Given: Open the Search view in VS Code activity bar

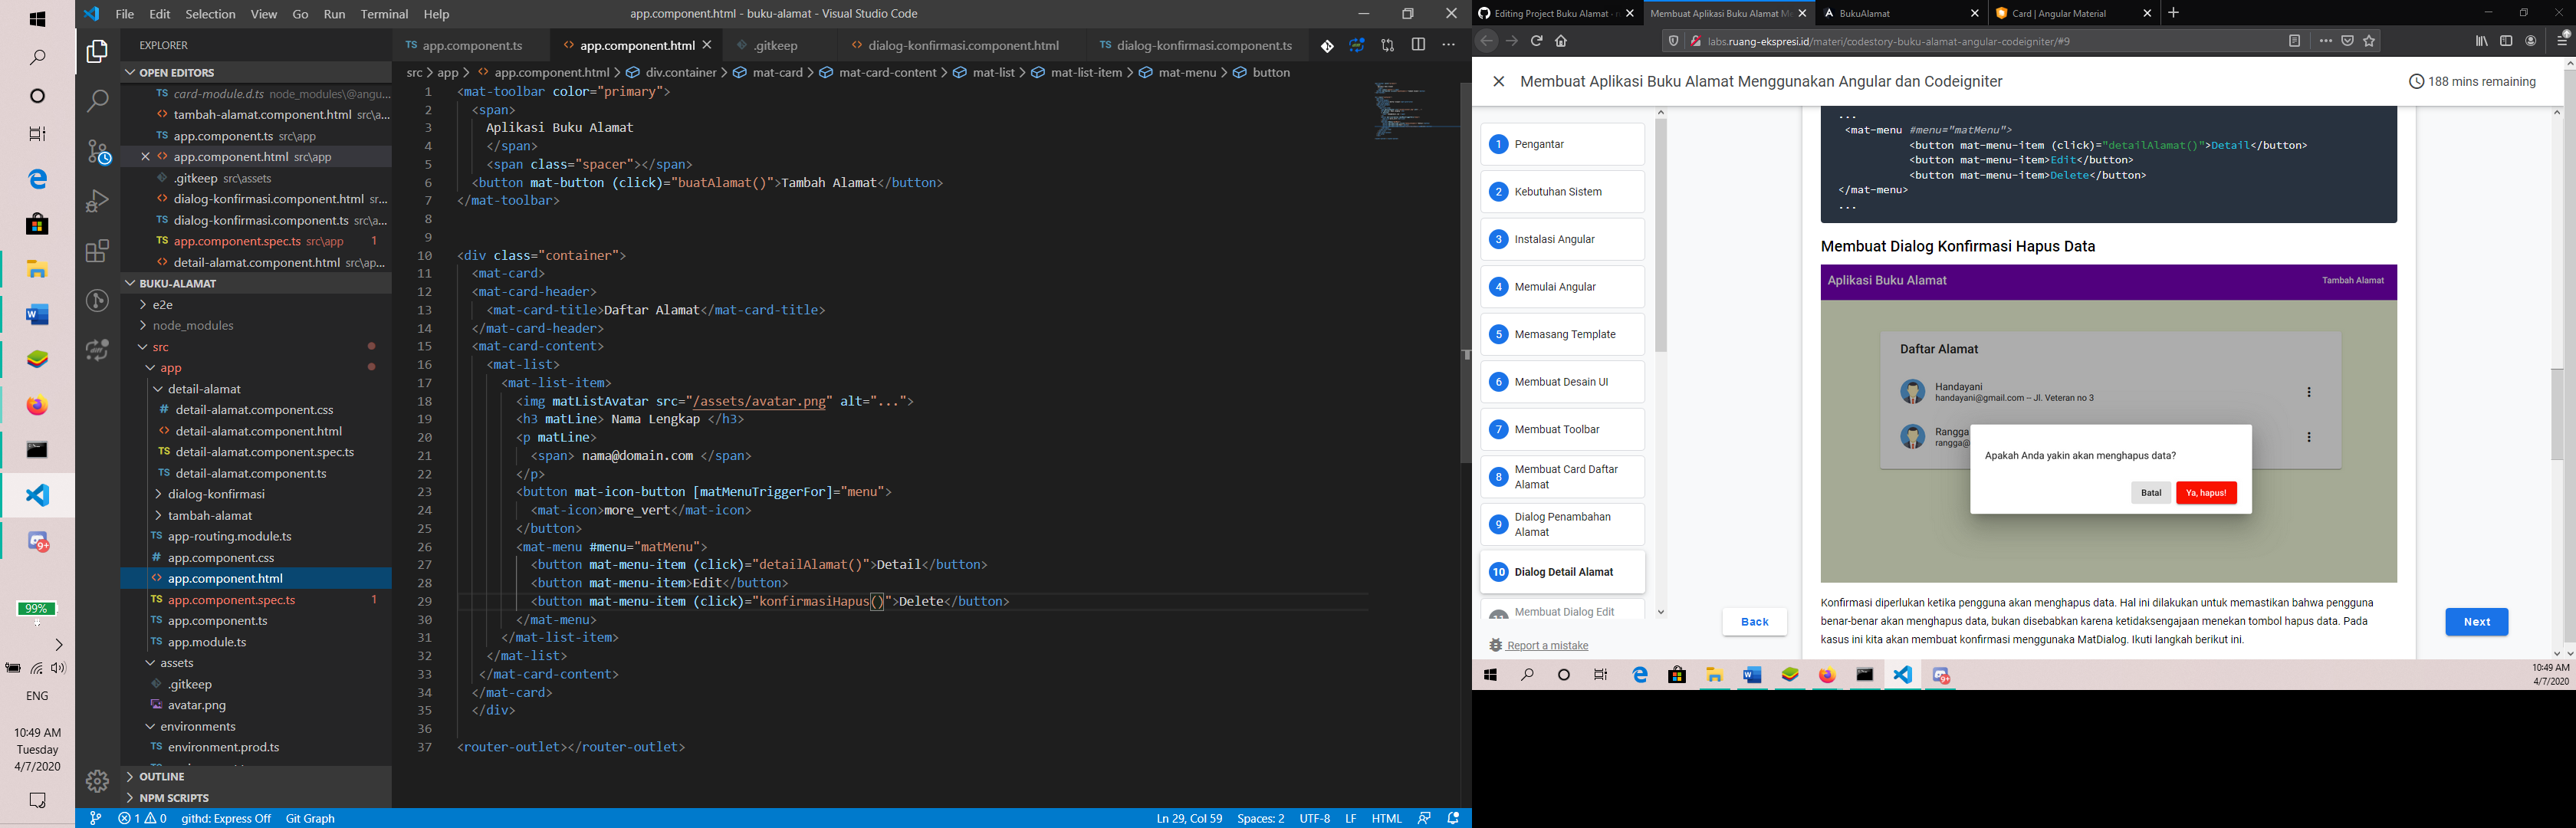Looking at the screenshot, I should [97, 101].
